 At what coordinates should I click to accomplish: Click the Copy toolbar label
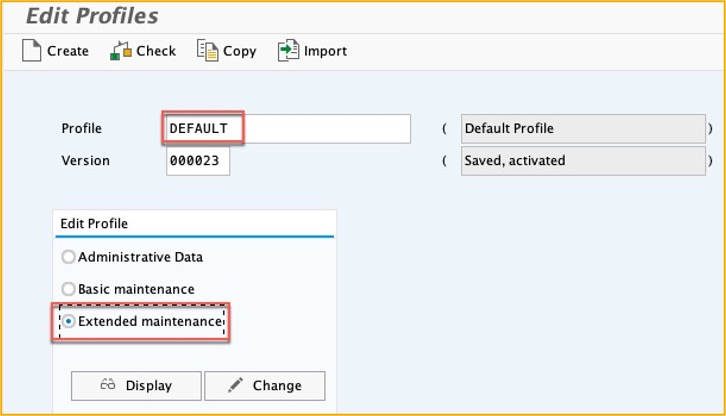point(239,51)
